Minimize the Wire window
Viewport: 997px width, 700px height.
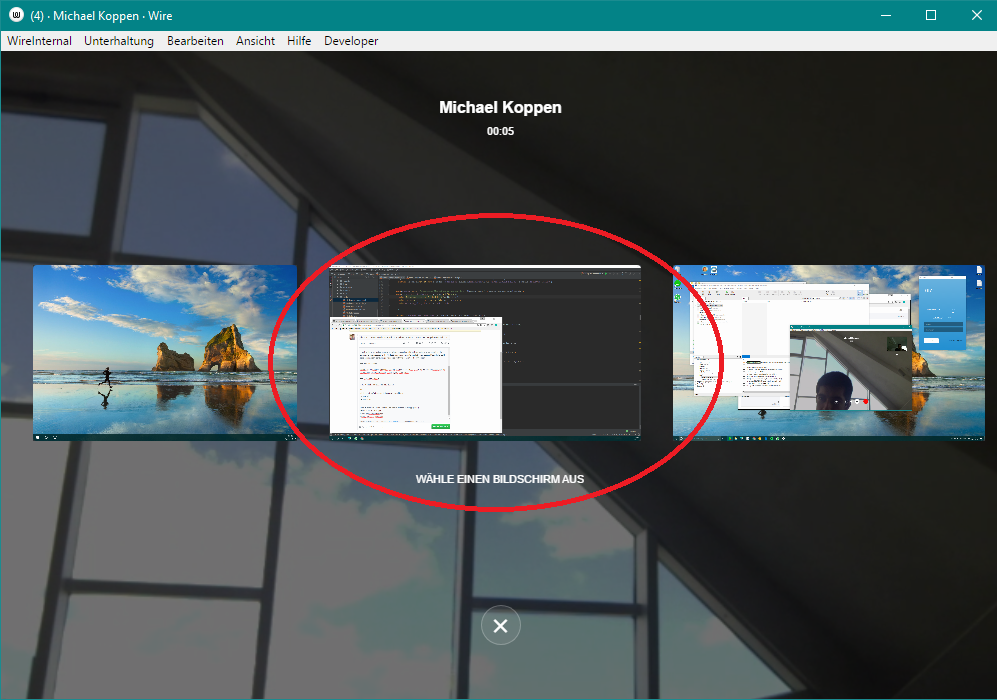(x=886, y=15)
